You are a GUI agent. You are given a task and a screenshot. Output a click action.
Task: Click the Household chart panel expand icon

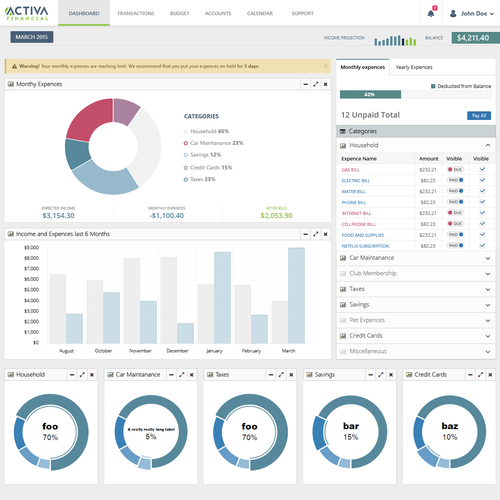coord(82,375)
